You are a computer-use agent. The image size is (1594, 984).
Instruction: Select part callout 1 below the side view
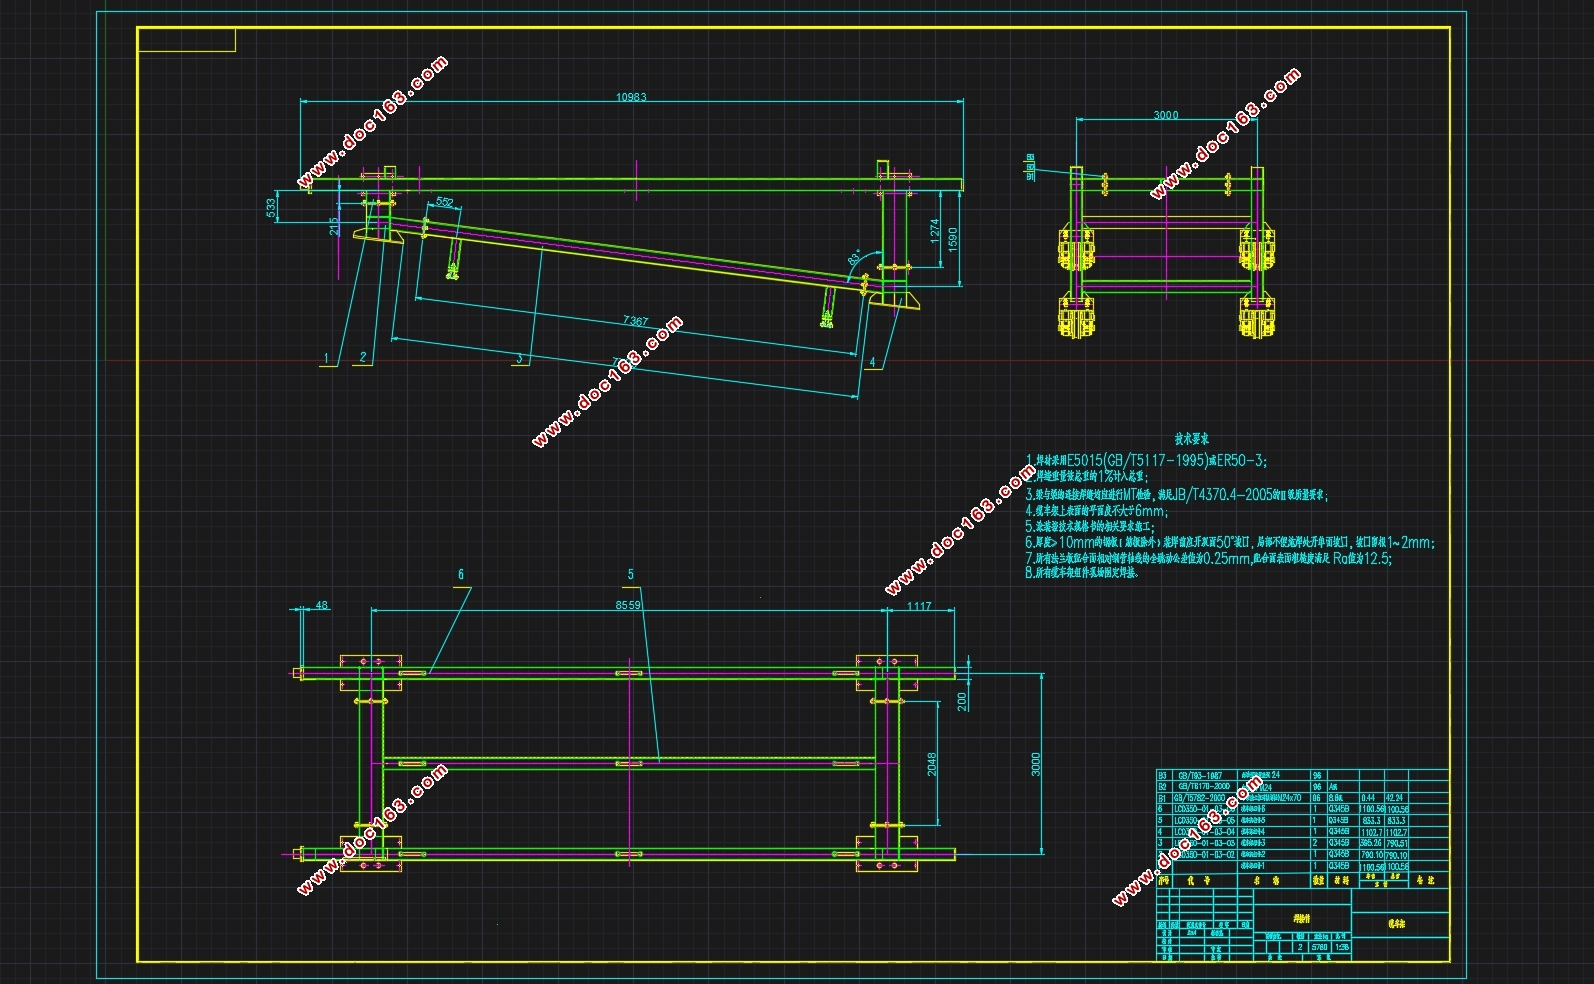(325, 357)
